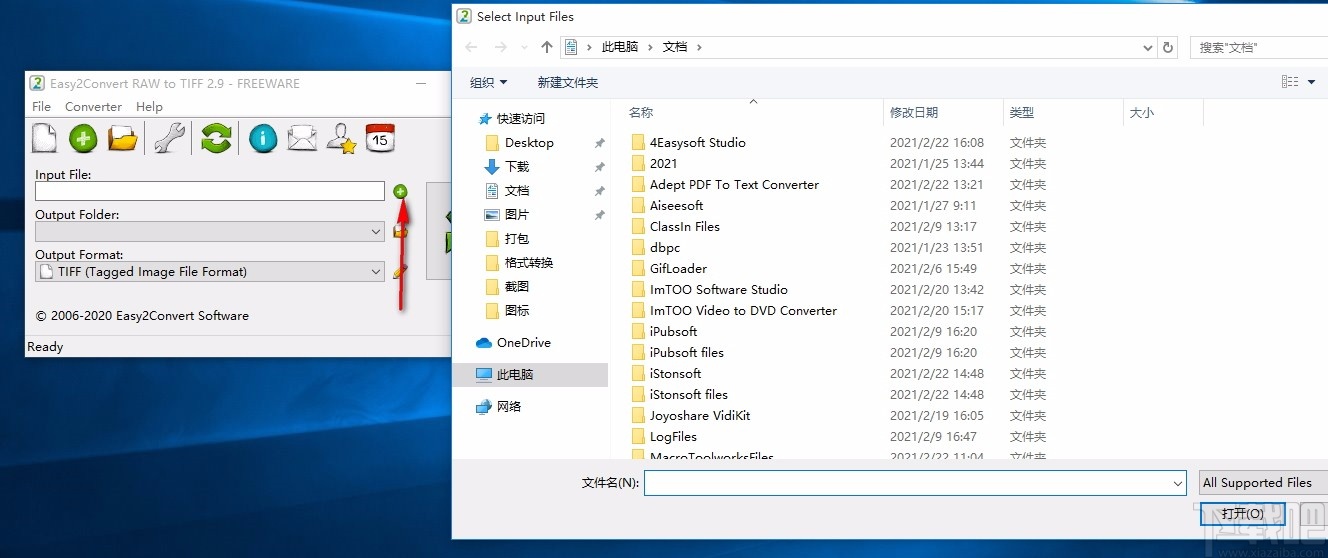Select the iStonsoft files folder
The image size is (1328, 558).
[689, 395]
